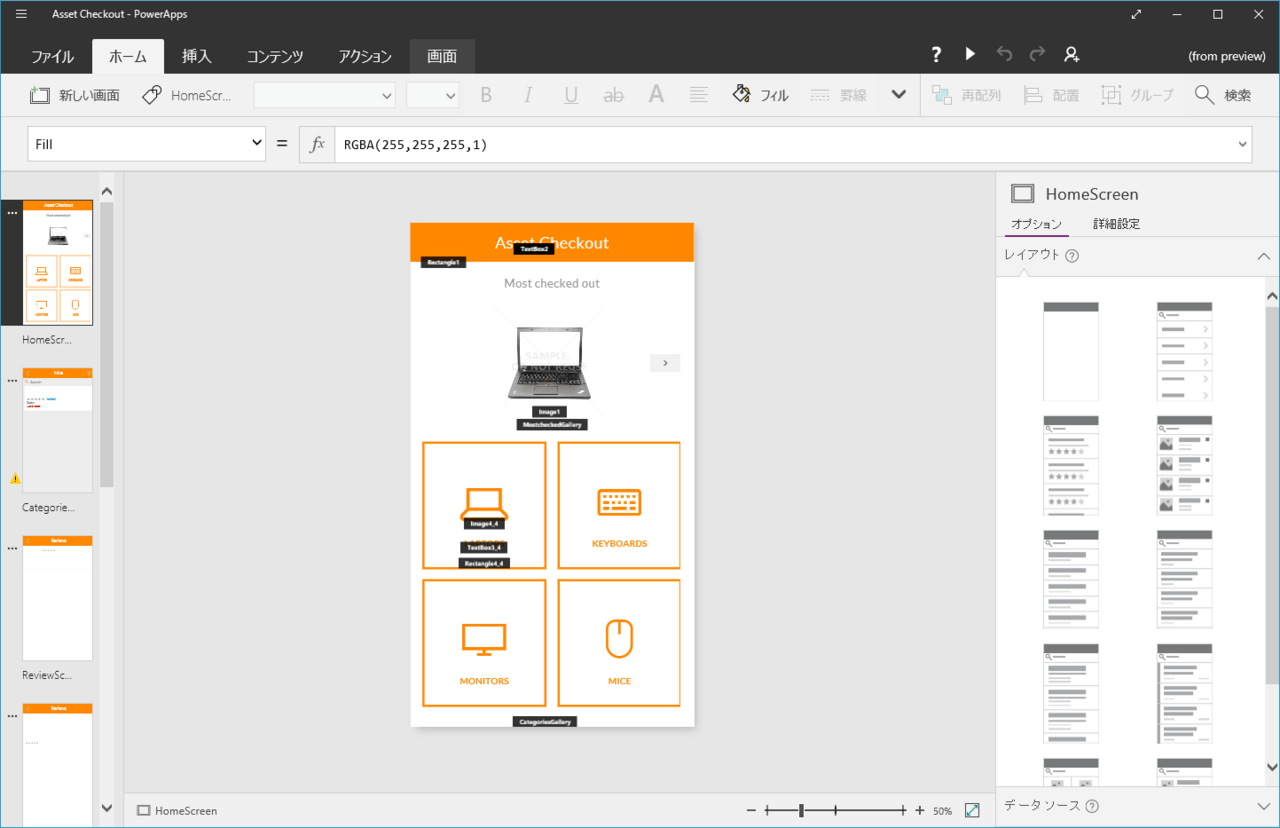This screenshot has width=1280, height=828.
Task: Switch to the コンテンツ tab
Action: 275,56
